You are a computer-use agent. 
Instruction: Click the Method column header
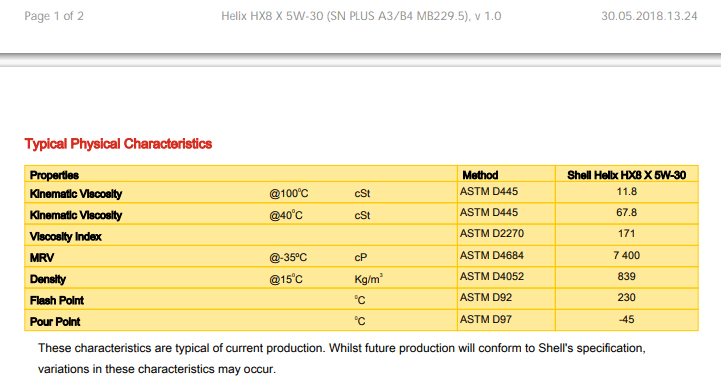[480, 175]
